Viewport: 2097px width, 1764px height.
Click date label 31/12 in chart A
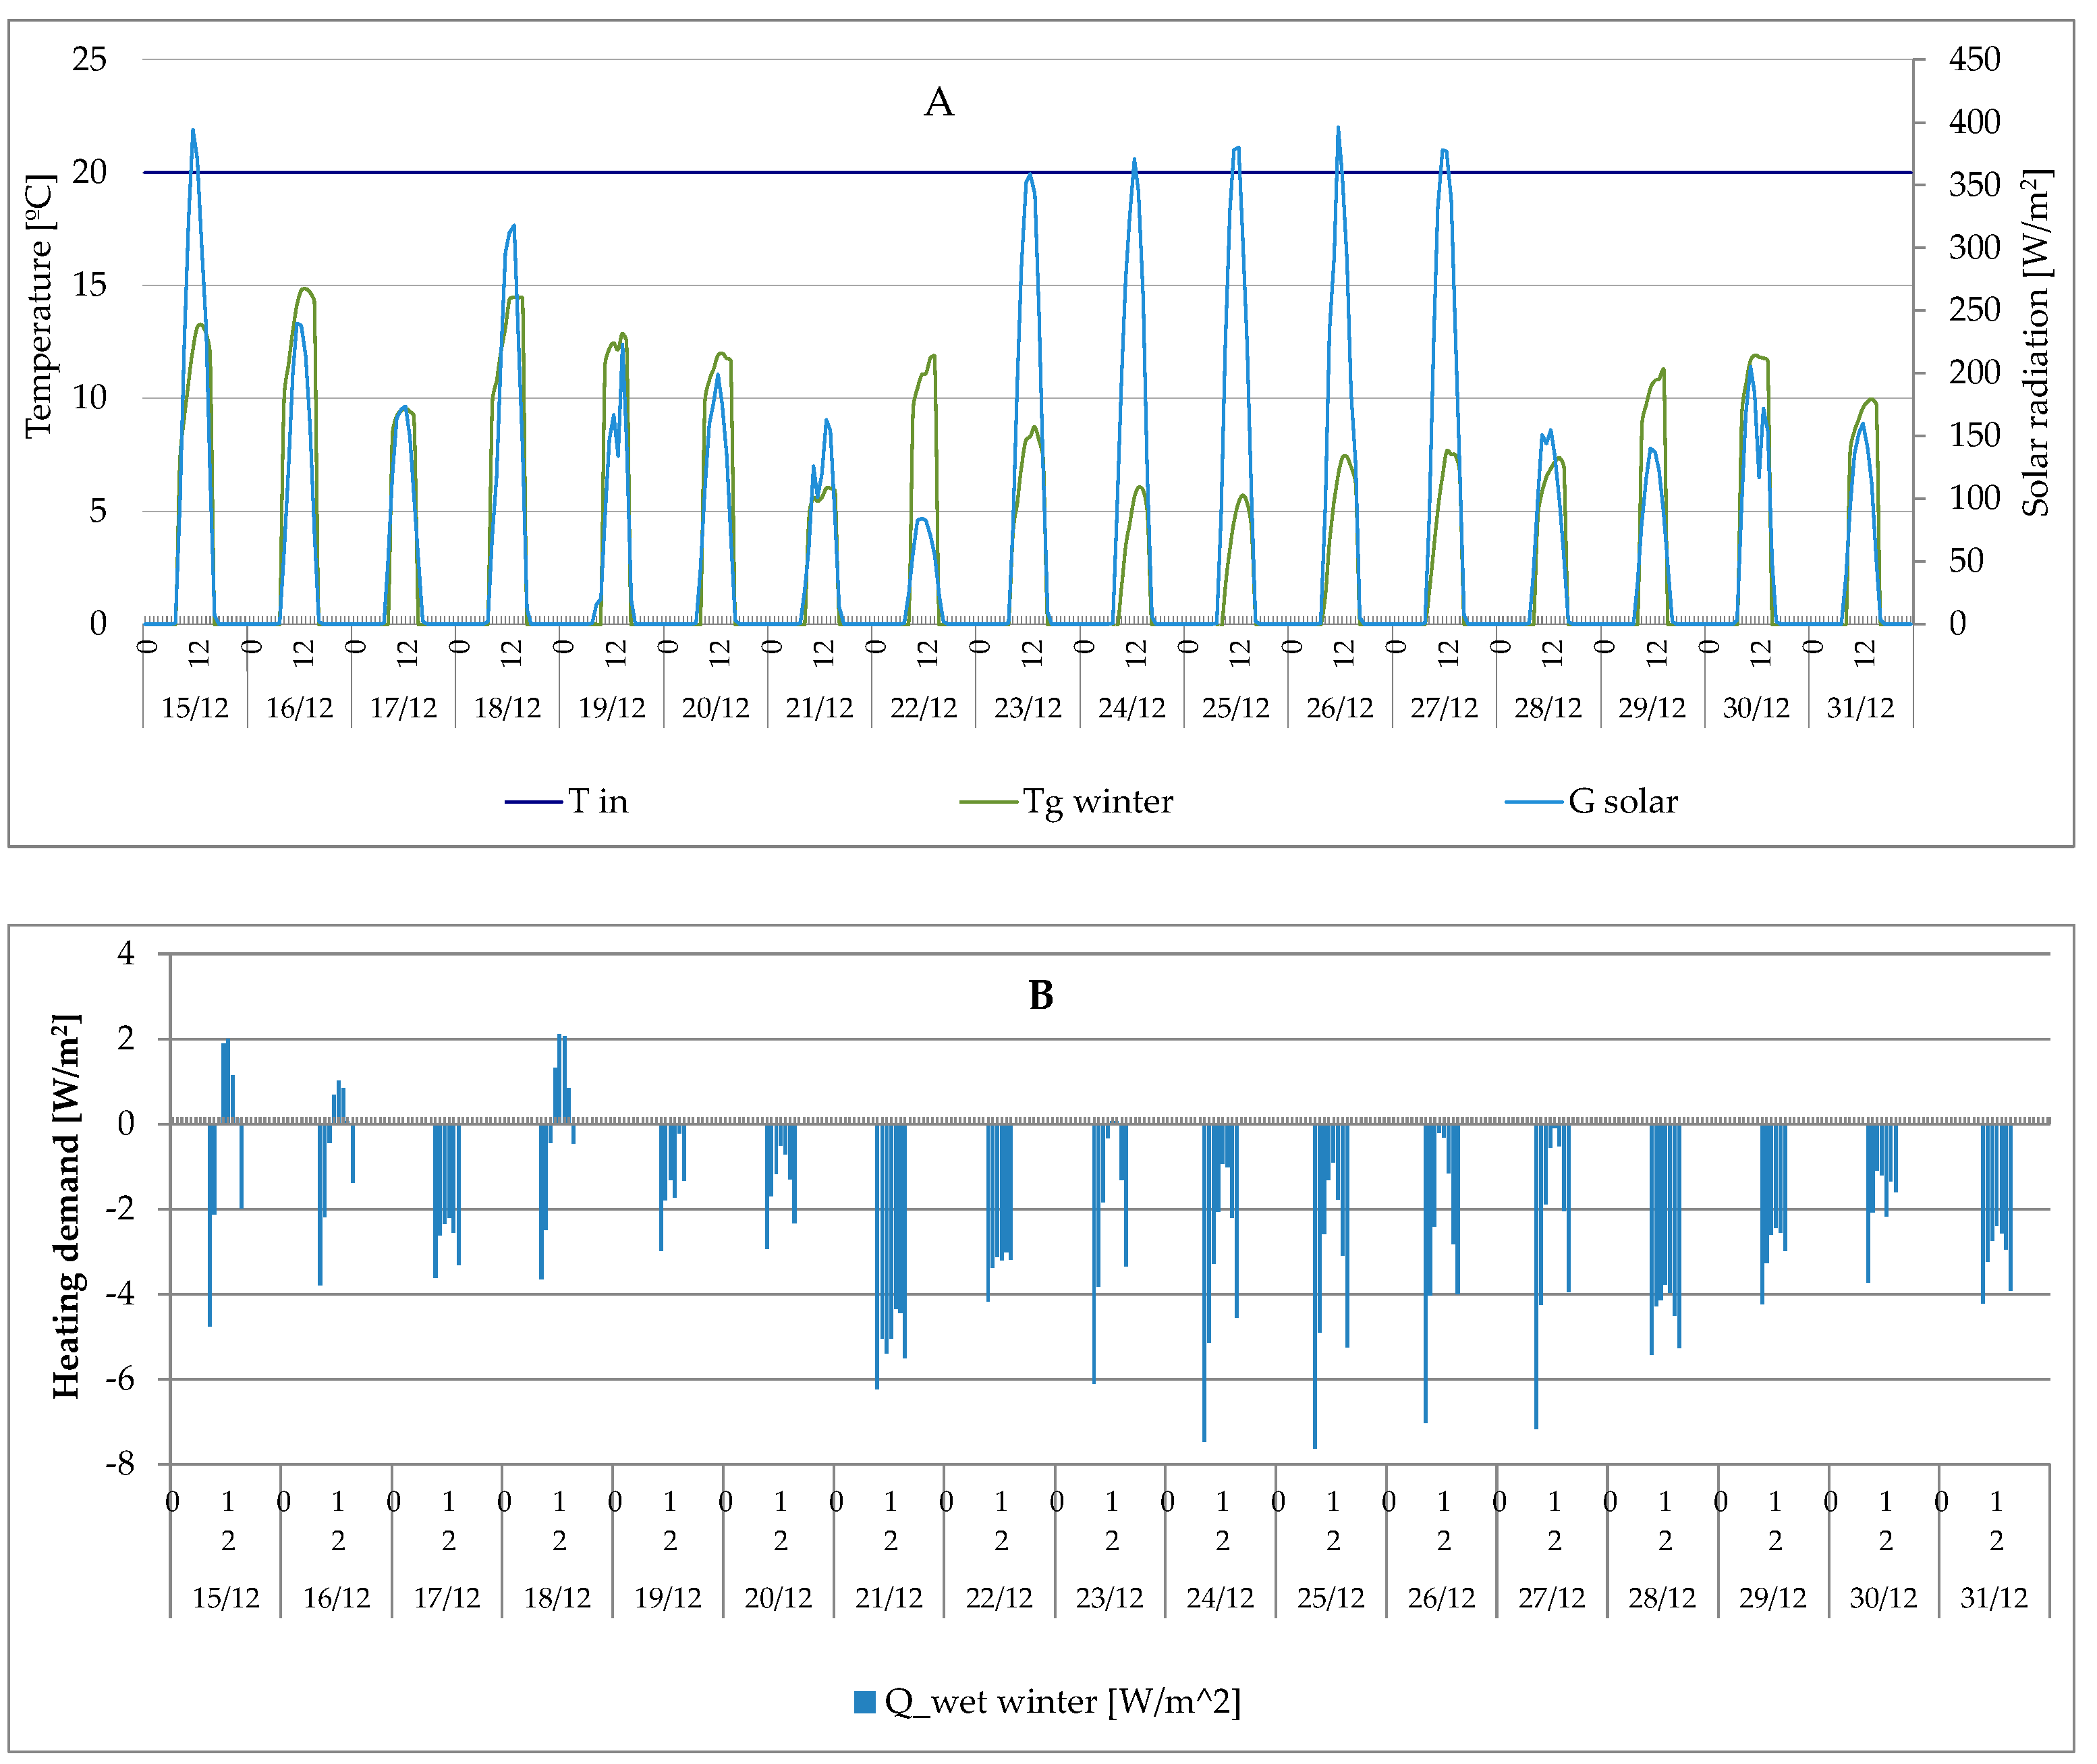(x=1860, y=708)
